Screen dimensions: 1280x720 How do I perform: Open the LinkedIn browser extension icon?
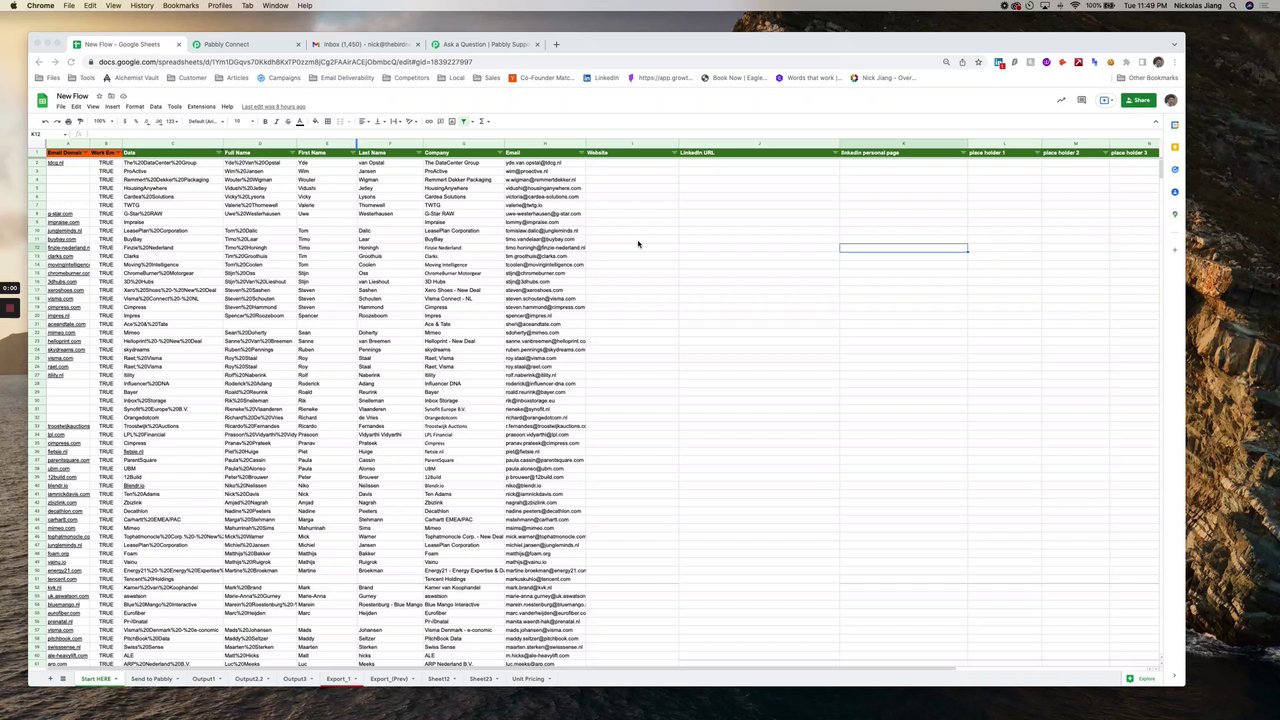[998, 62]
